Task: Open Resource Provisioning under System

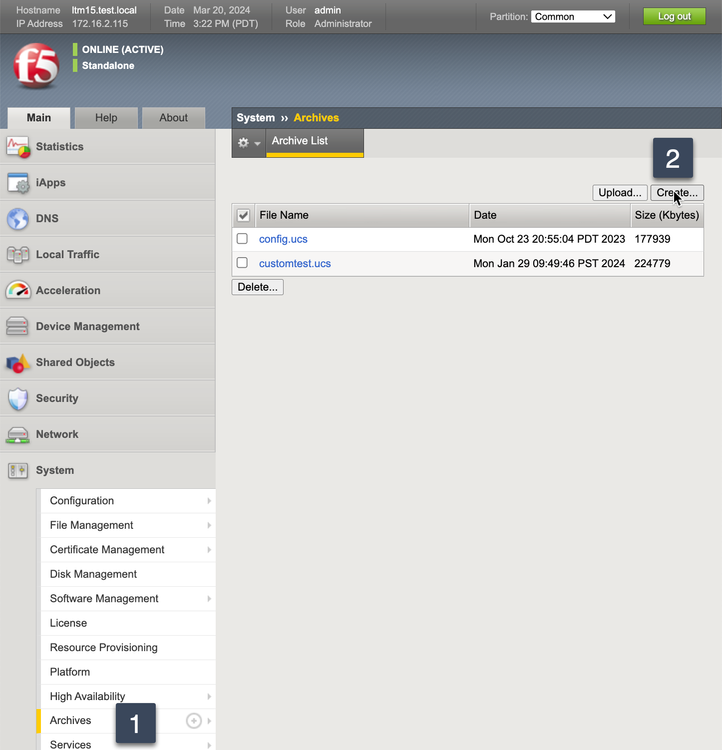Action: tap(128, 648)
